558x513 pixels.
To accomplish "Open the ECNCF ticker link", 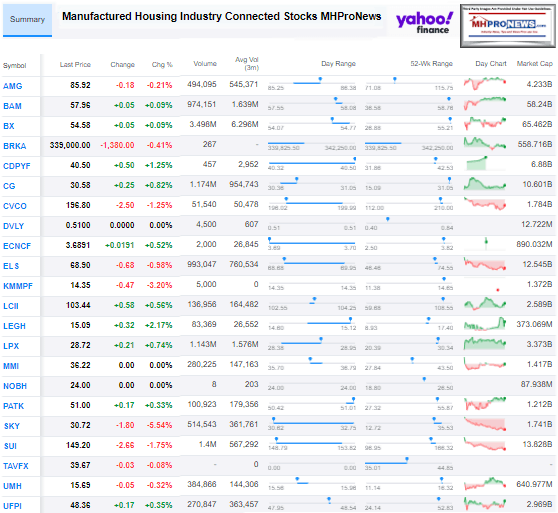I will tap(17, 246).
